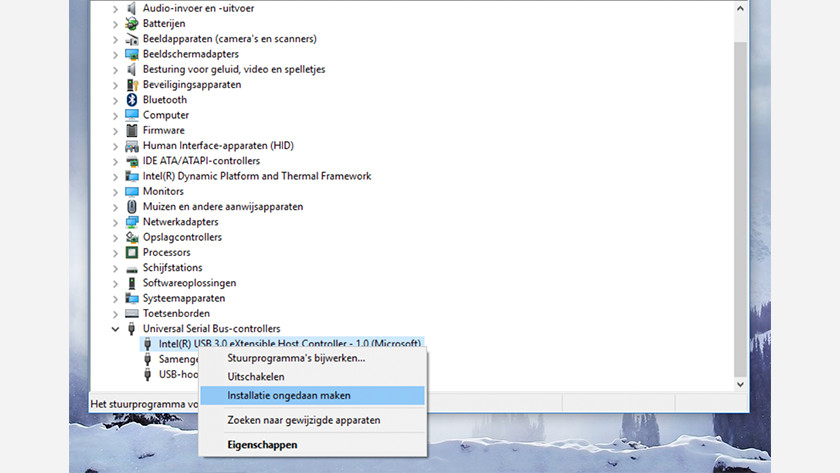The image size is (840, 473).
Task: Click the Beveiligingsapparaten security icon
Action: 132,85
